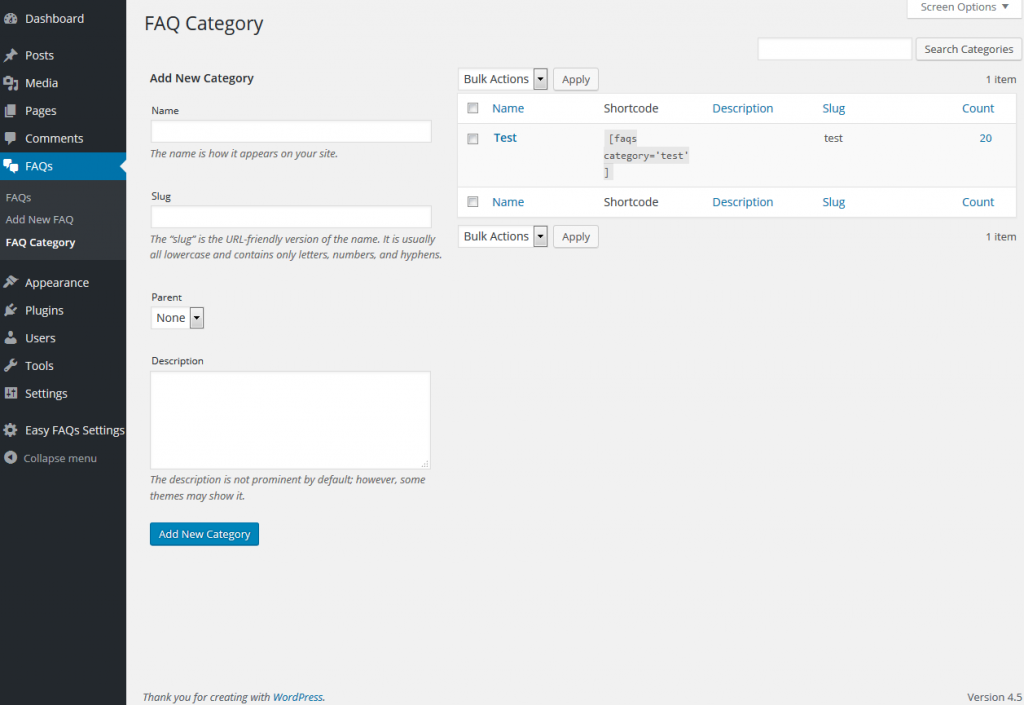
Task: Toggle select-all checkbox in table header
Action: click(473, 108)
